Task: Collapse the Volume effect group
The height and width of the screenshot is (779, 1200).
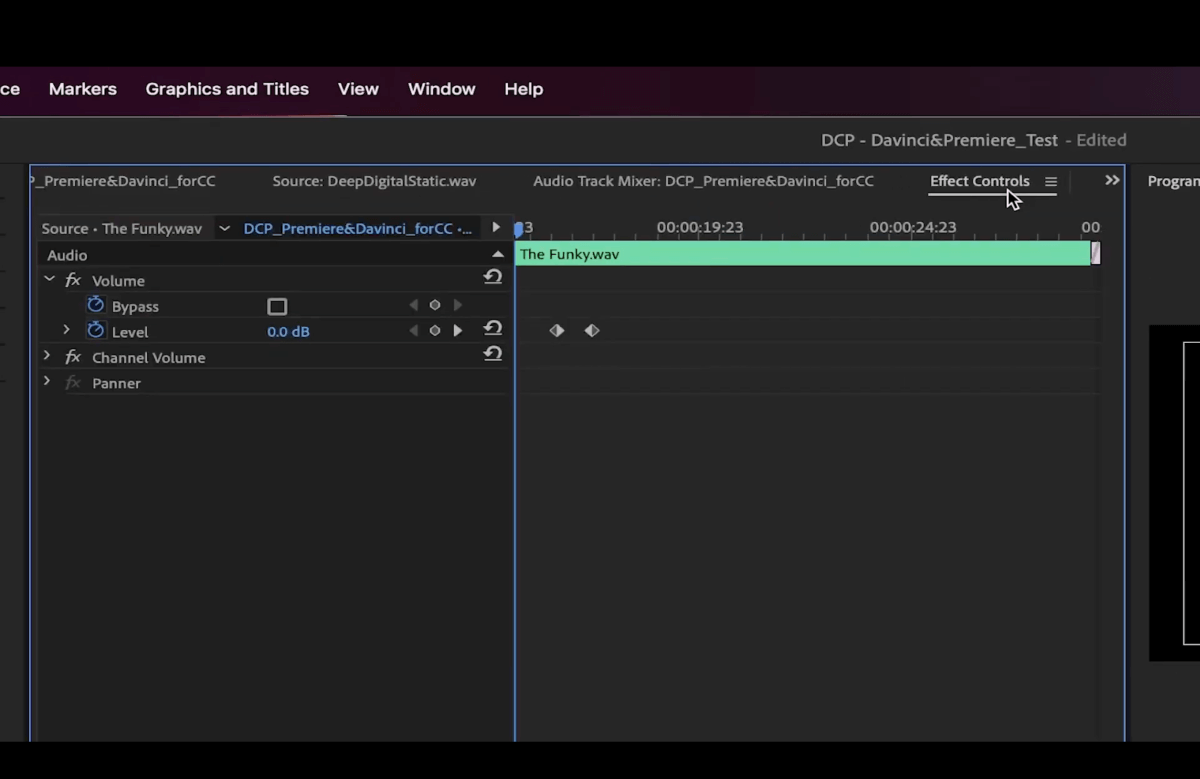Action: (x=49, y=280)
